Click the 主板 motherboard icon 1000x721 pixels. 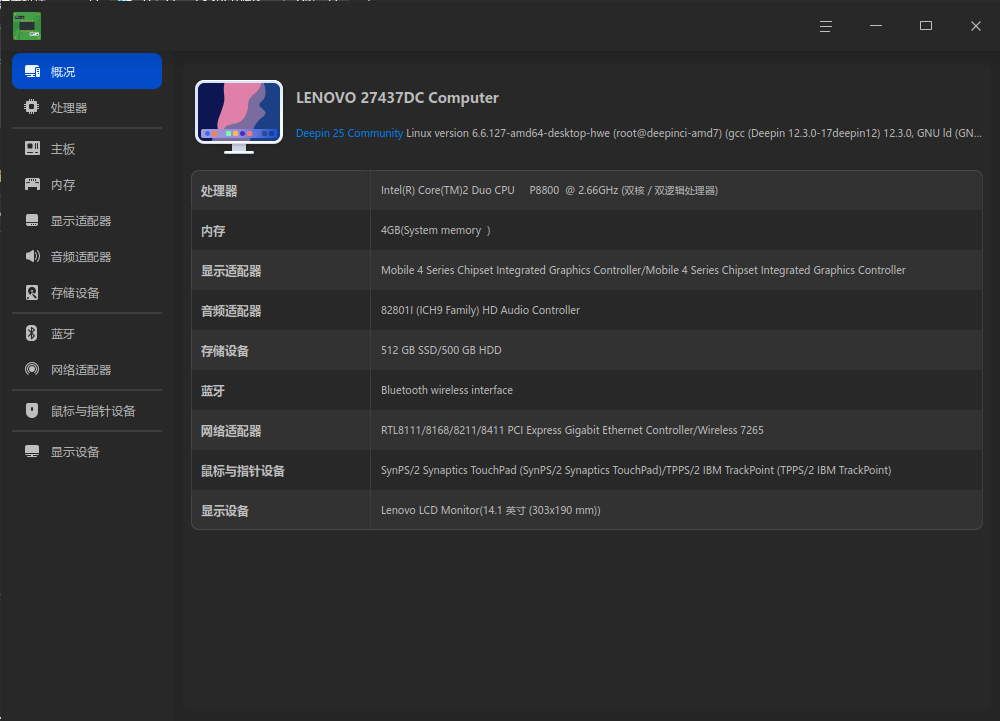click(32, 149)
